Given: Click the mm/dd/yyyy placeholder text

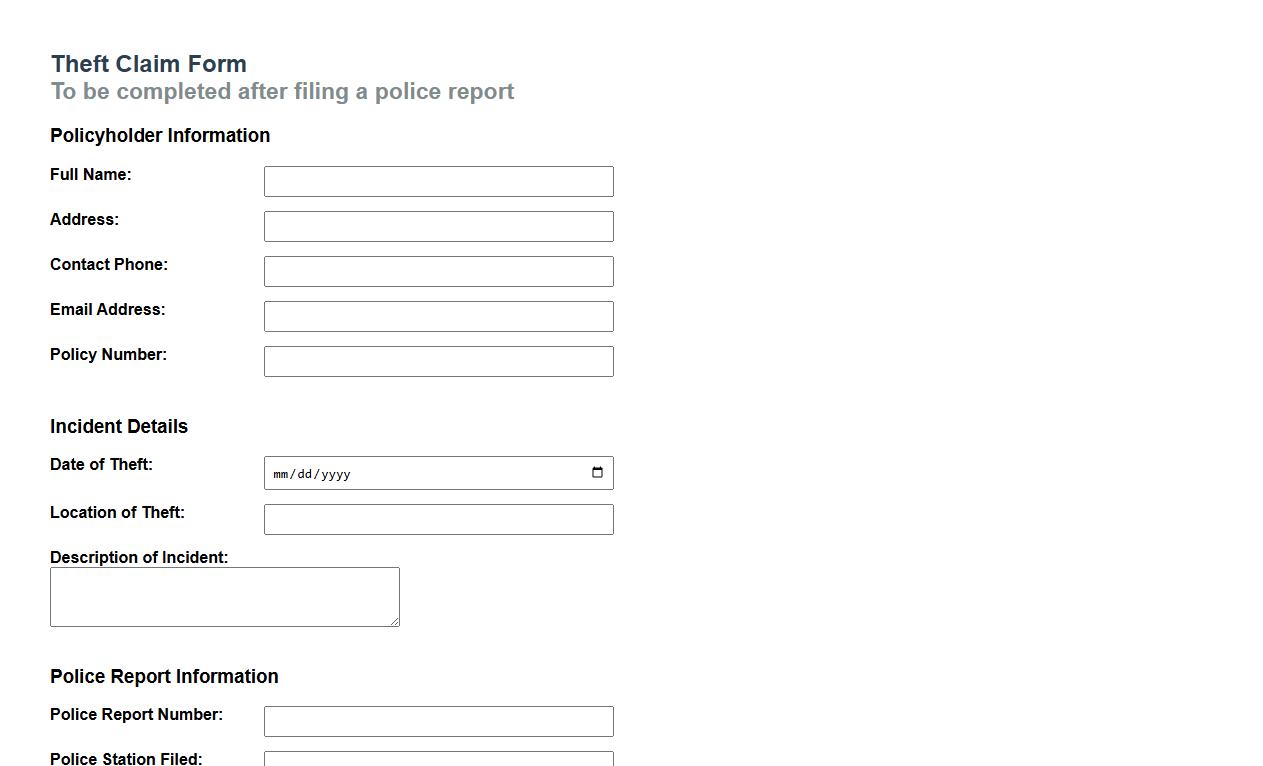Looking at the screenshot, I should point(312,474).
